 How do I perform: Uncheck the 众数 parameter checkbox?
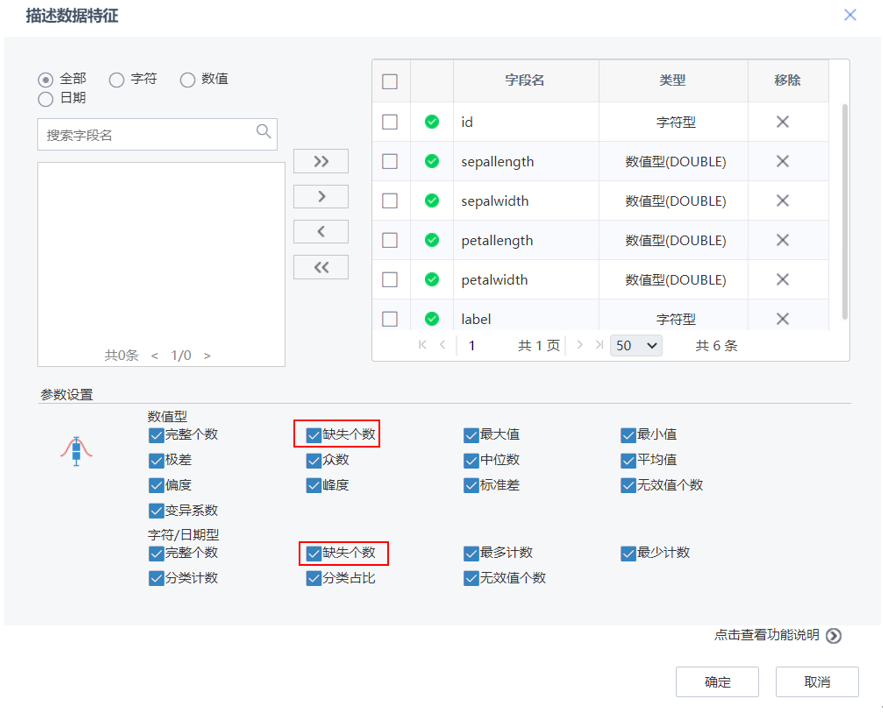313,460
